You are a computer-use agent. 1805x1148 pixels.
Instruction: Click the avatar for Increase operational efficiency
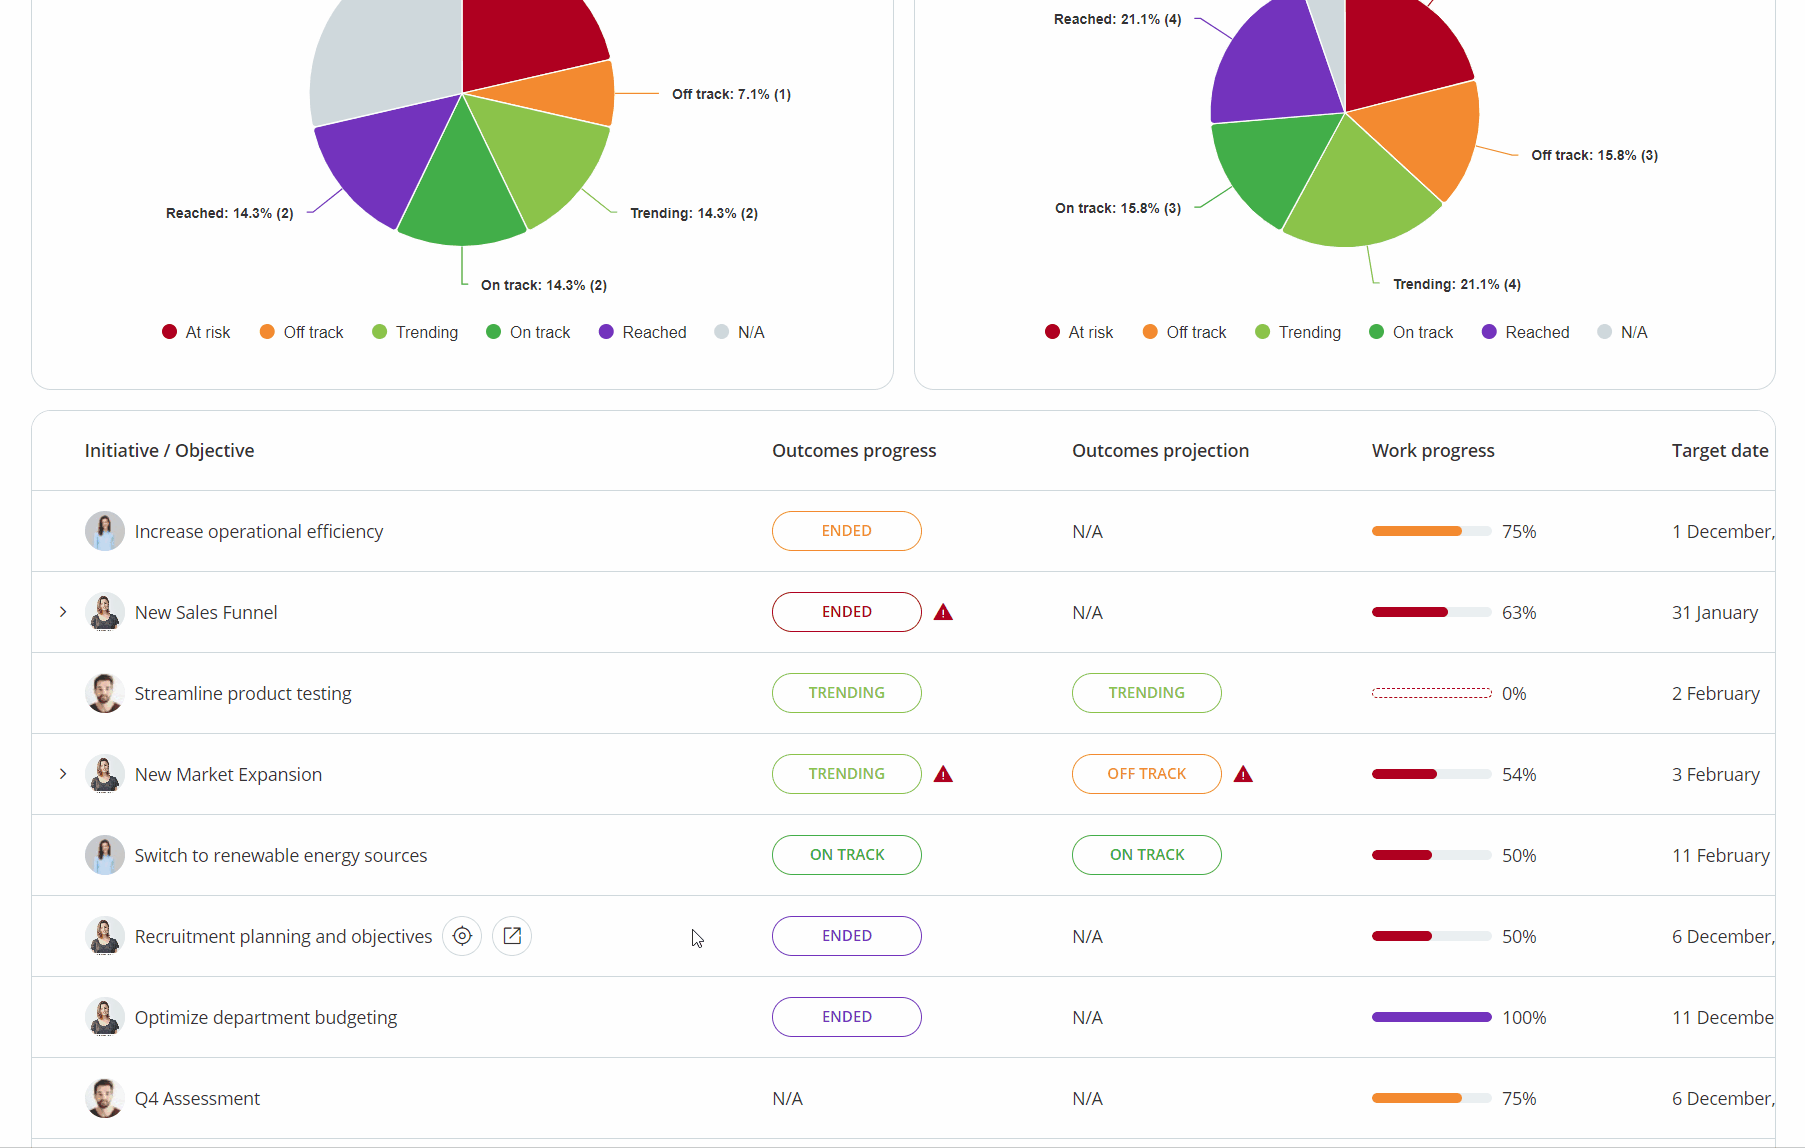(x=104, y=530)
